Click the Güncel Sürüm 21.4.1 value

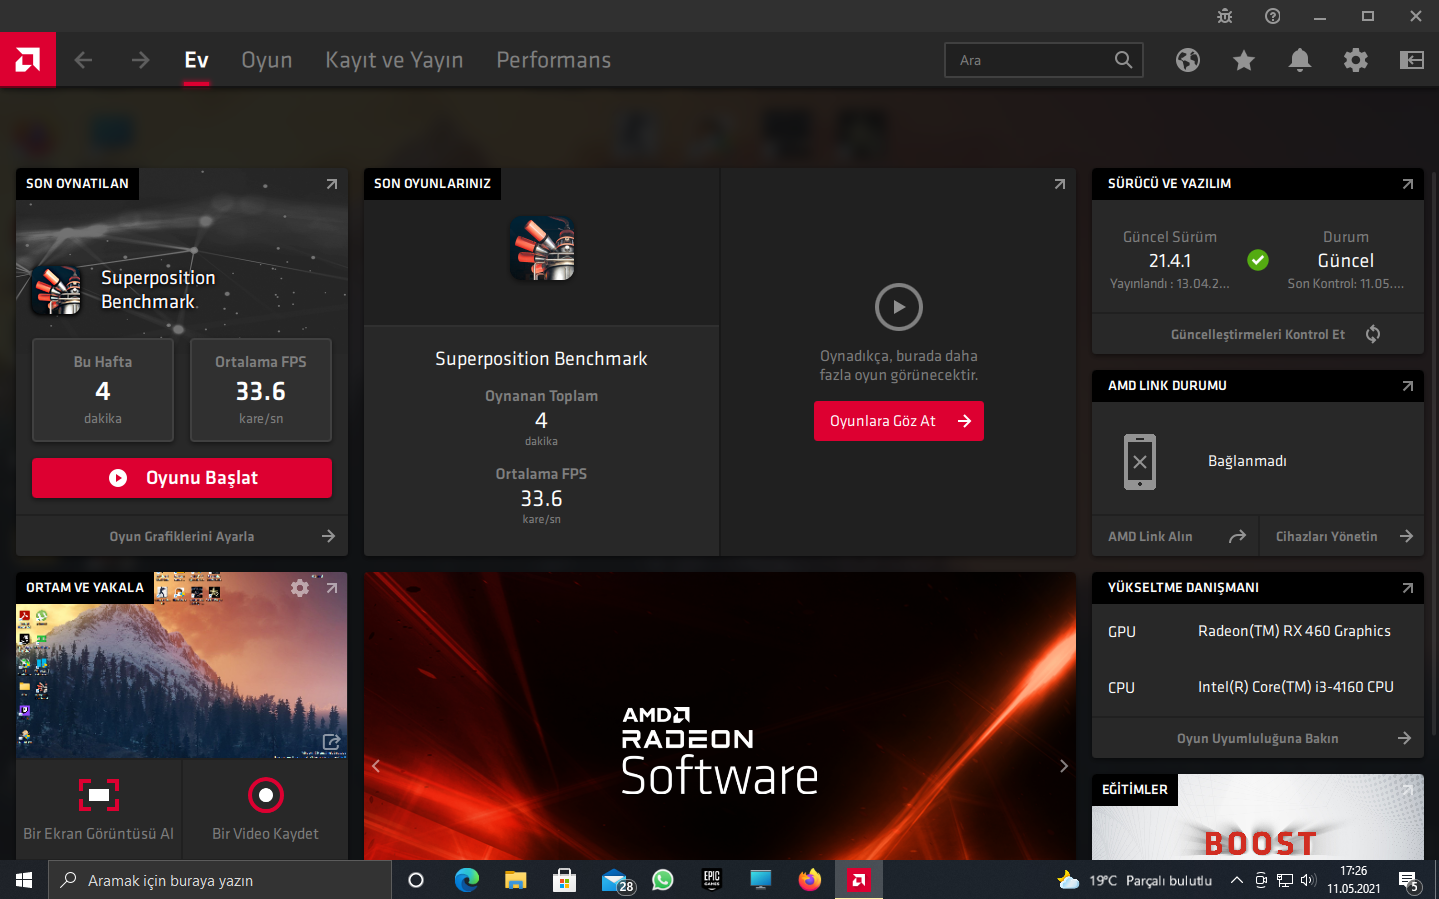point(1170,261)
